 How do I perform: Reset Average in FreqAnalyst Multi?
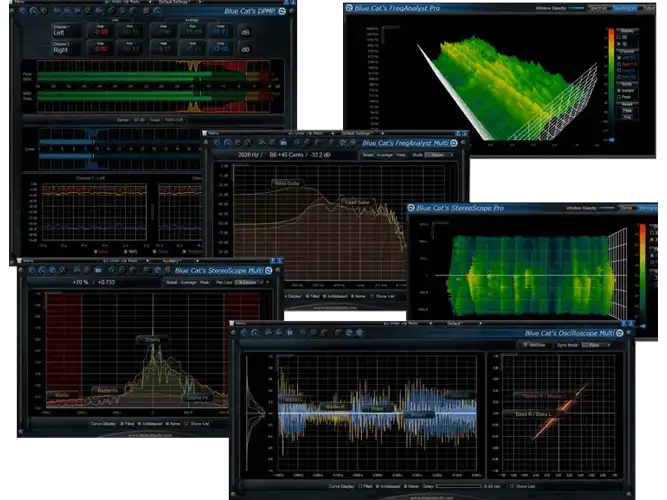click(x=385, y=155)
